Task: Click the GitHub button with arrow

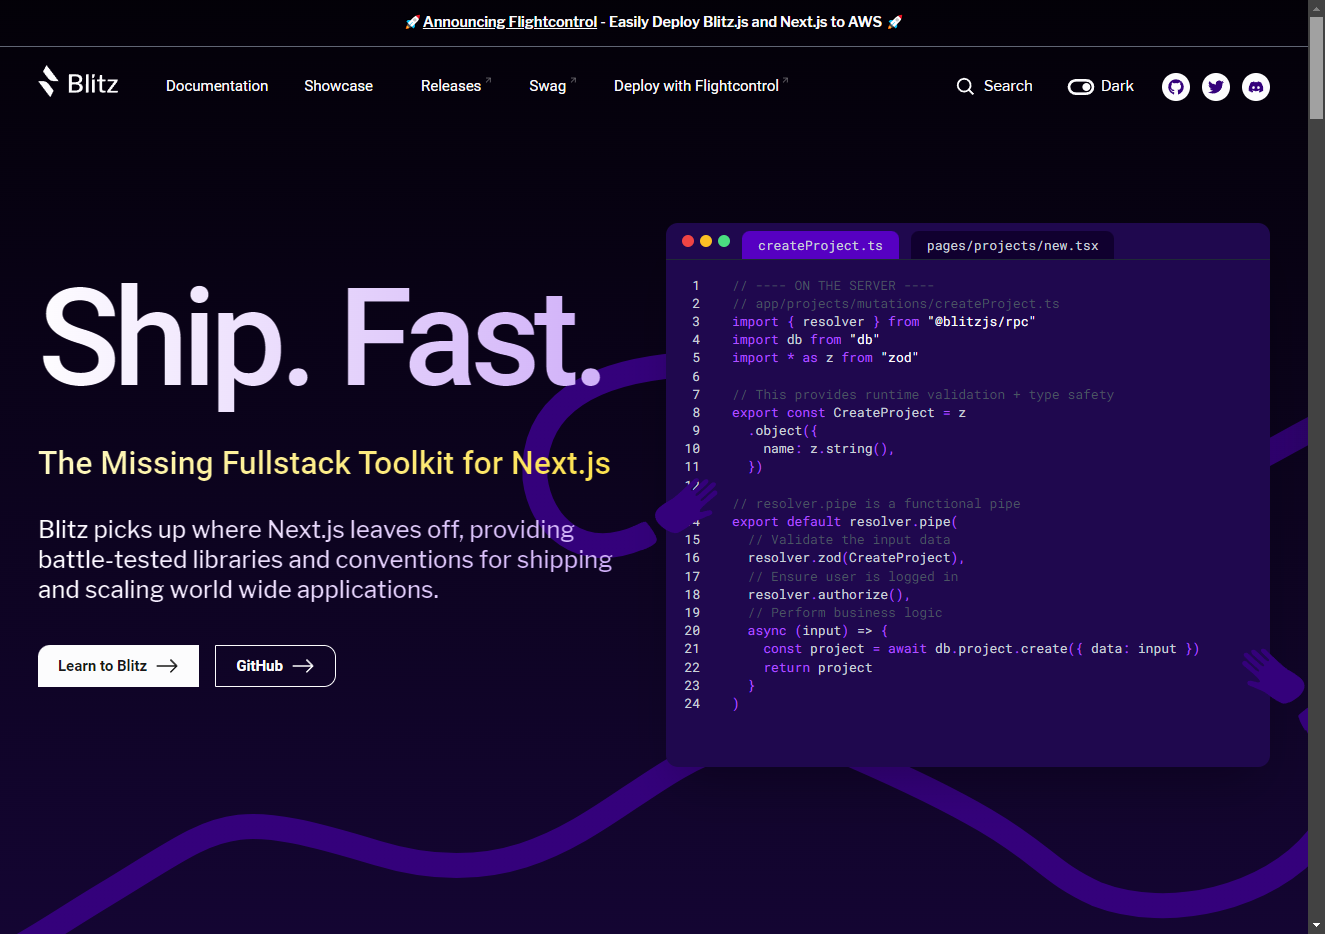Action: (x=275, y=666)
